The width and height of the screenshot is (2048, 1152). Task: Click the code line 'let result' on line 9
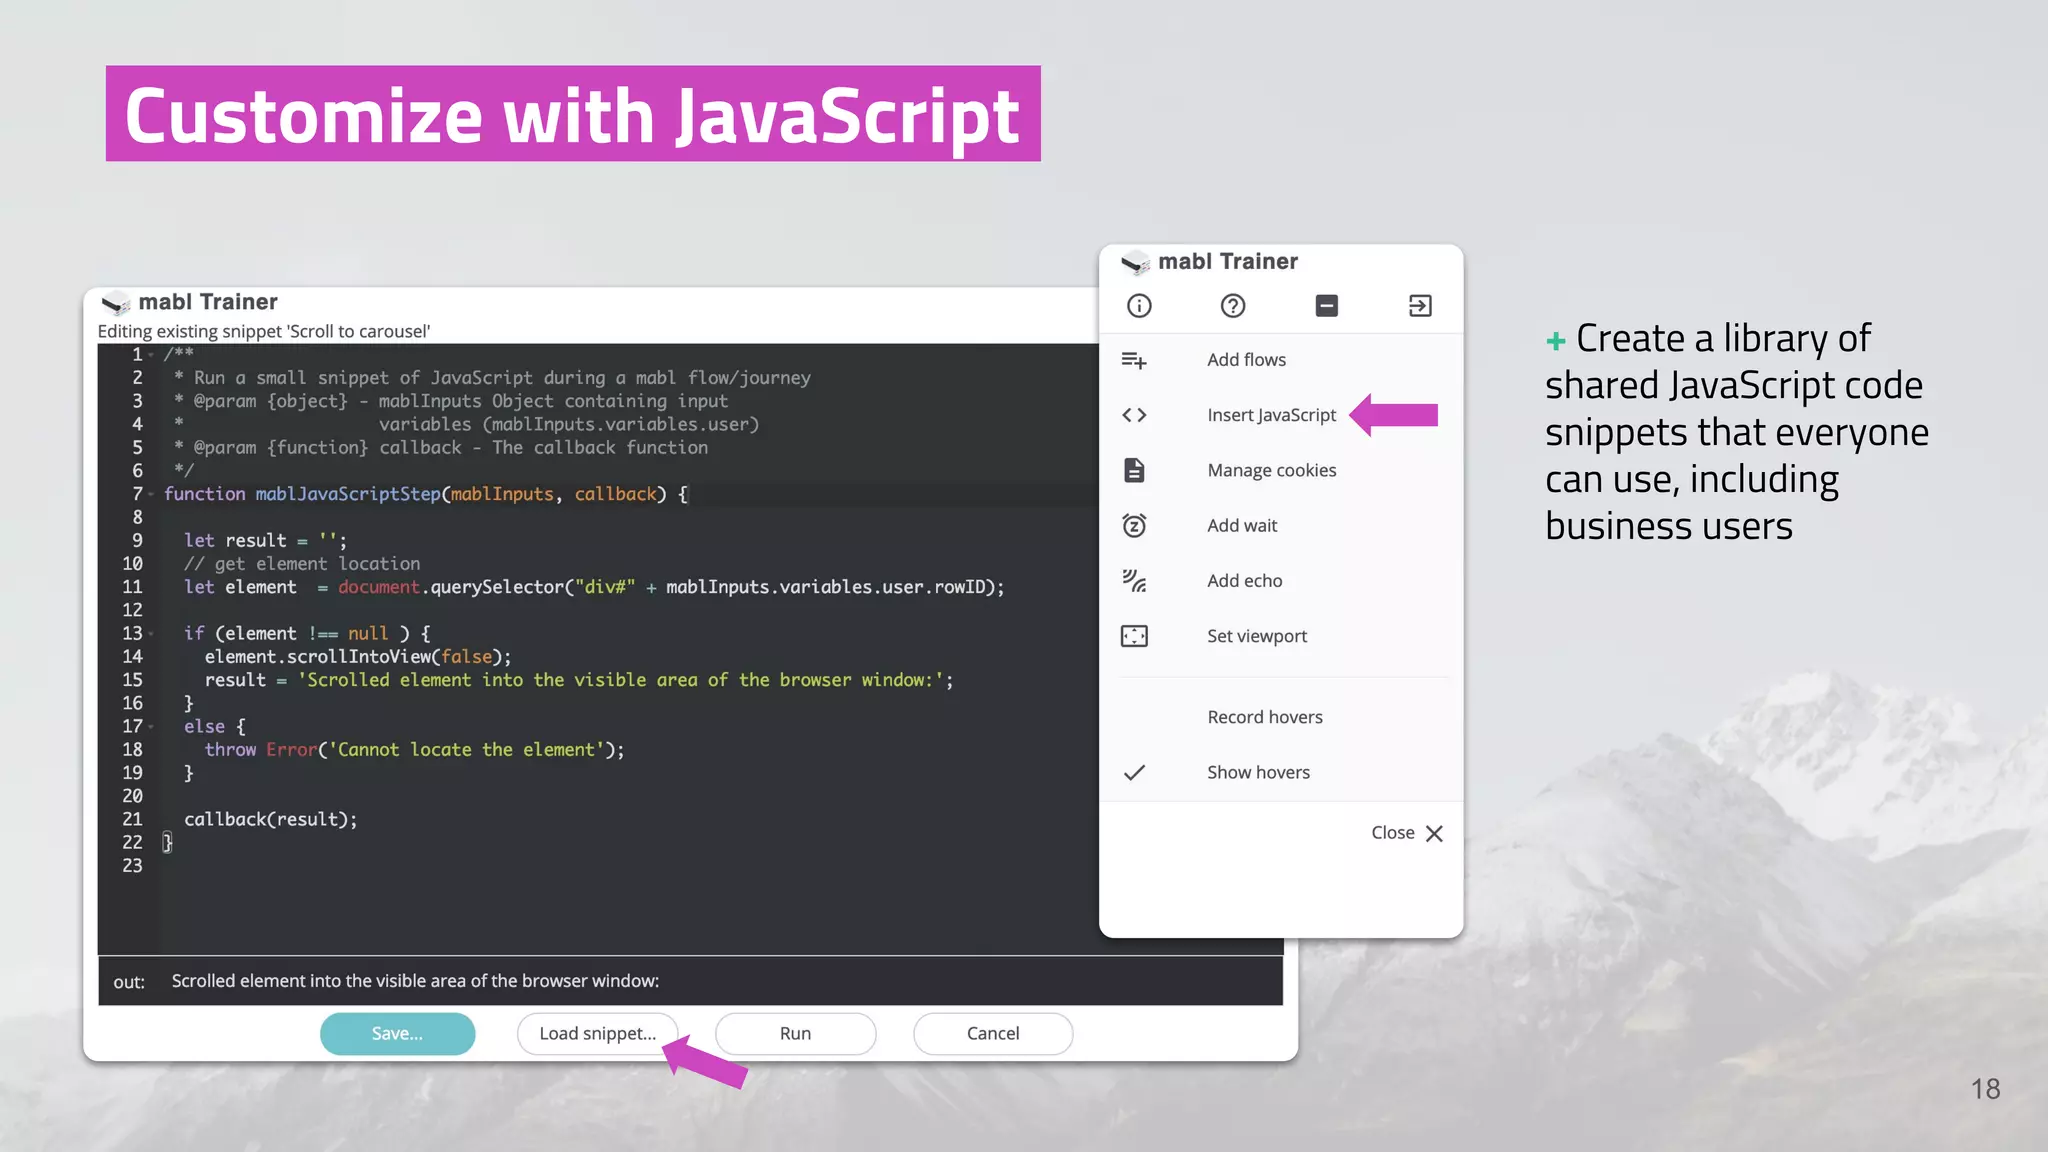tap(265, 540)
